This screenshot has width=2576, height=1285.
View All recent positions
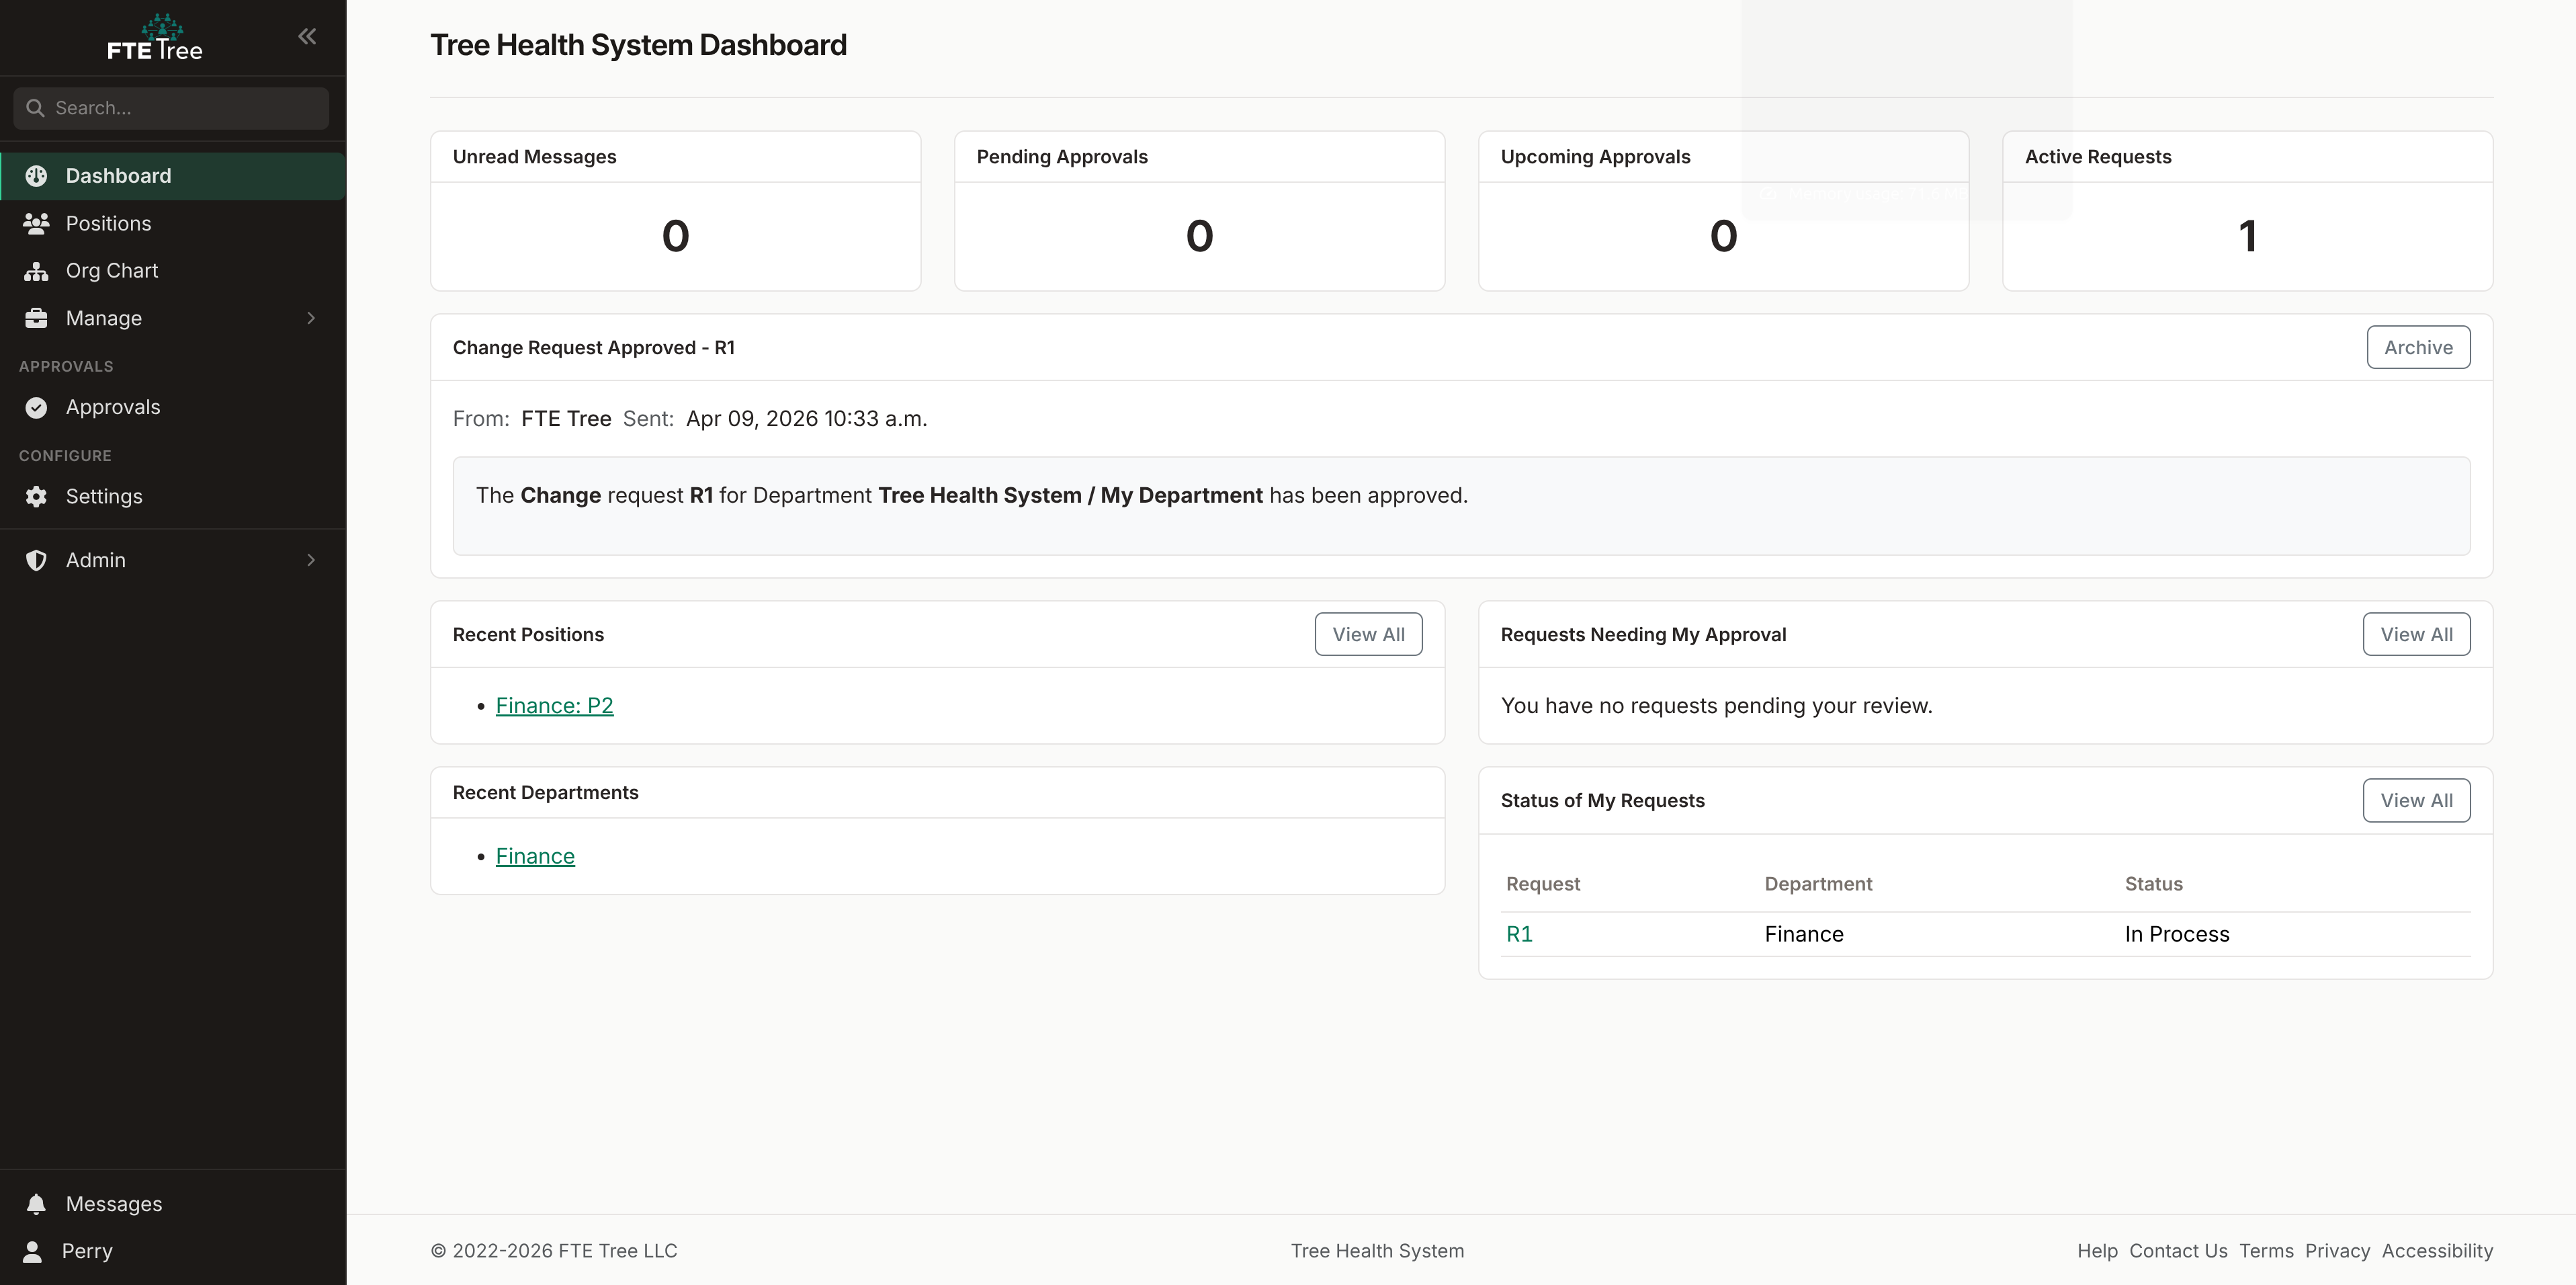pos(1367,634)
